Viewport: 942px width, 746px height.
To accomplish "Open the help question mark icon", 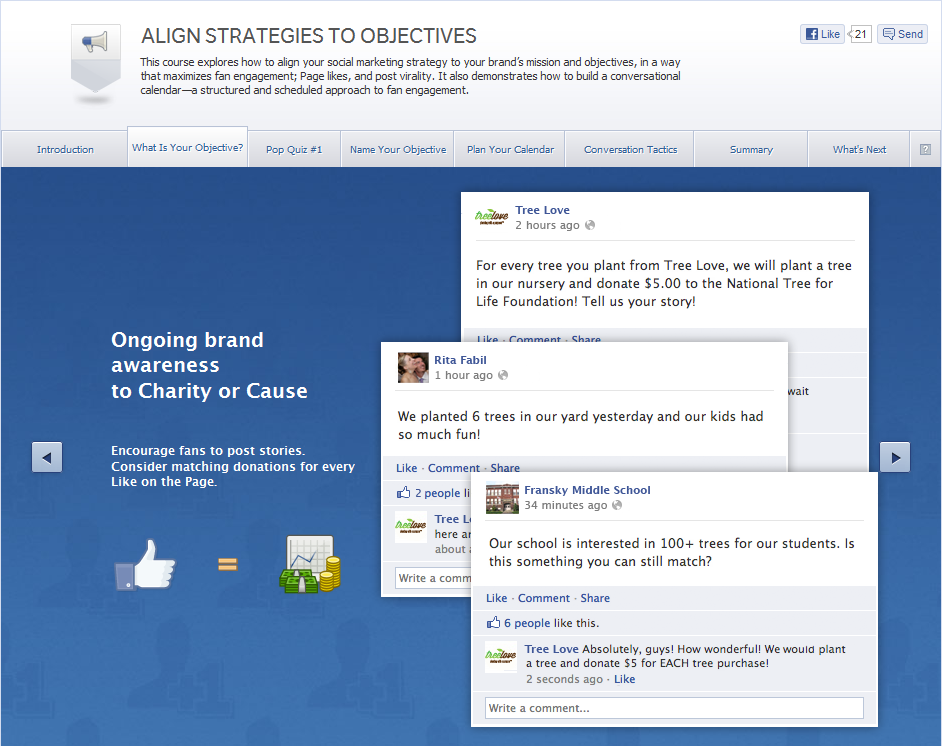I will tap(925, 150).
